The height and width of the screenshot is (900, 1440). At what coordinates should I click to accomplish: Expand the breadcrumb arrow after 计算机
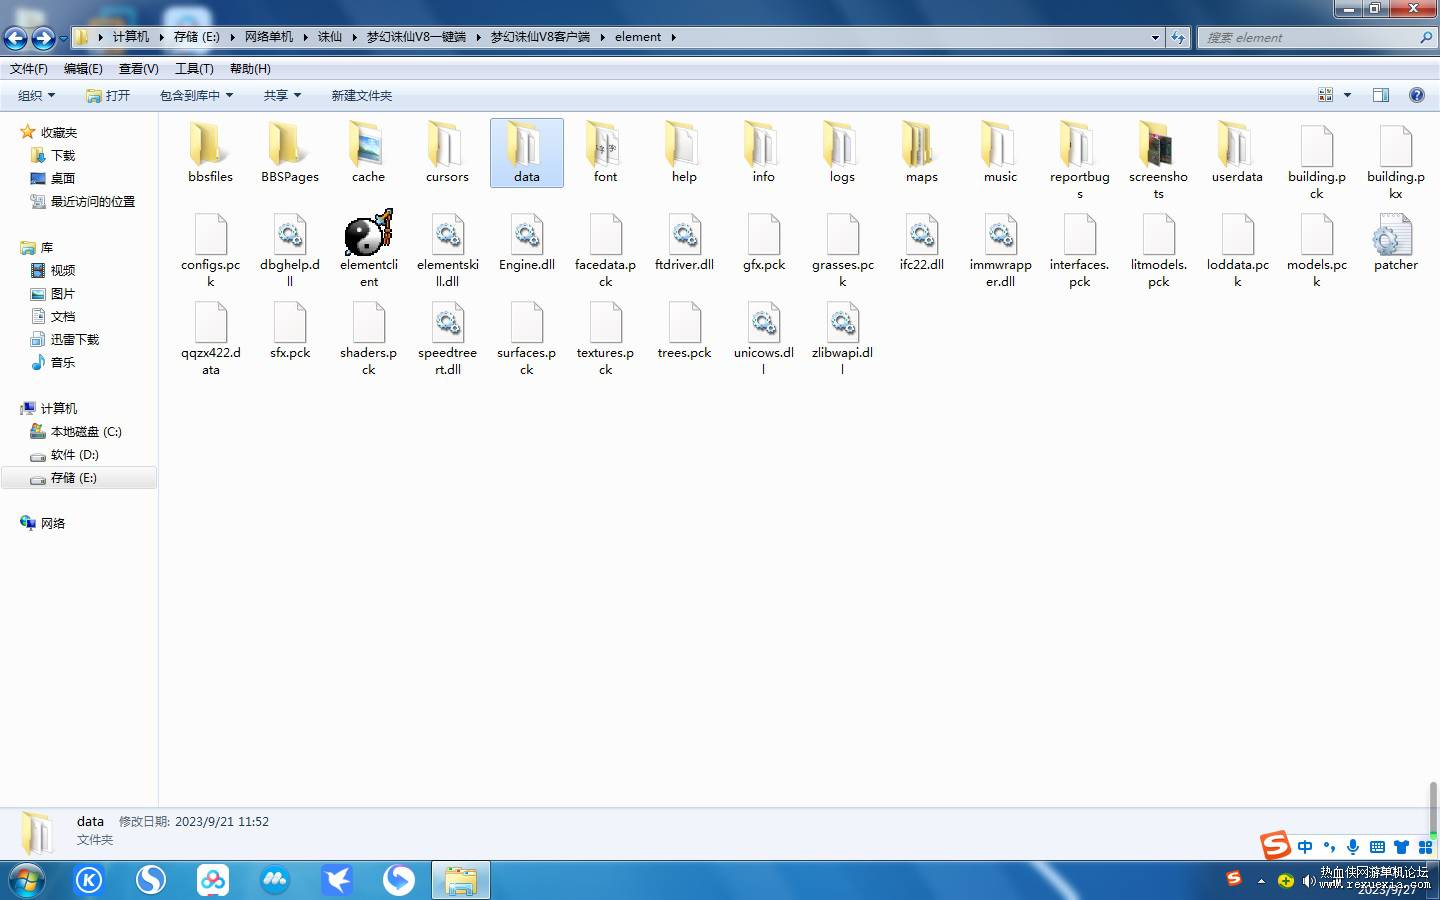161,37
